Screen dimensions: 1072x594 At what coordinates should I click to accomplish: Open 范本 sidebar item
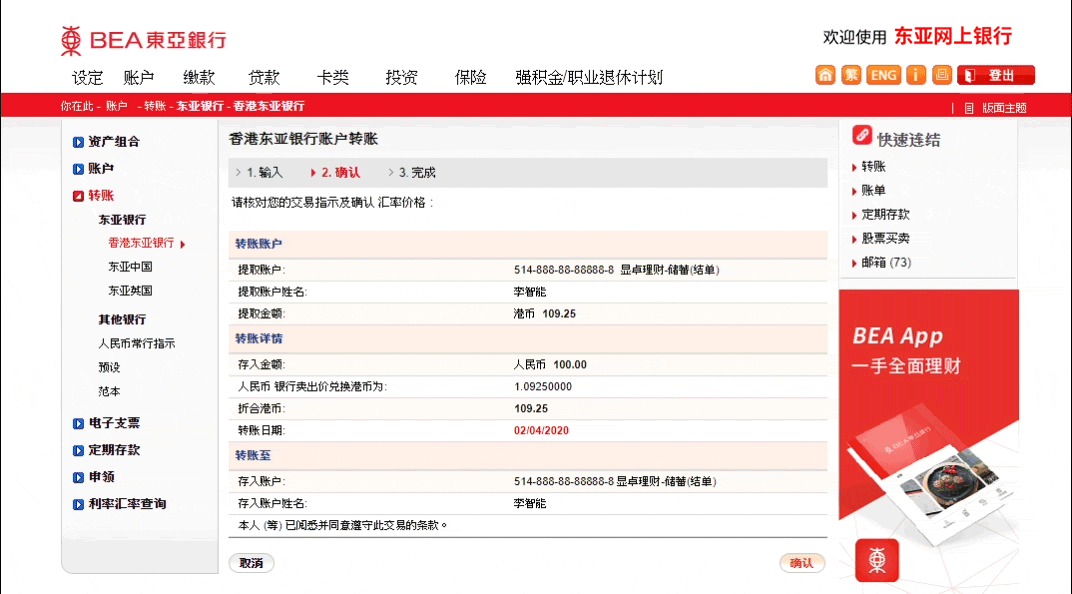(109, 391)
